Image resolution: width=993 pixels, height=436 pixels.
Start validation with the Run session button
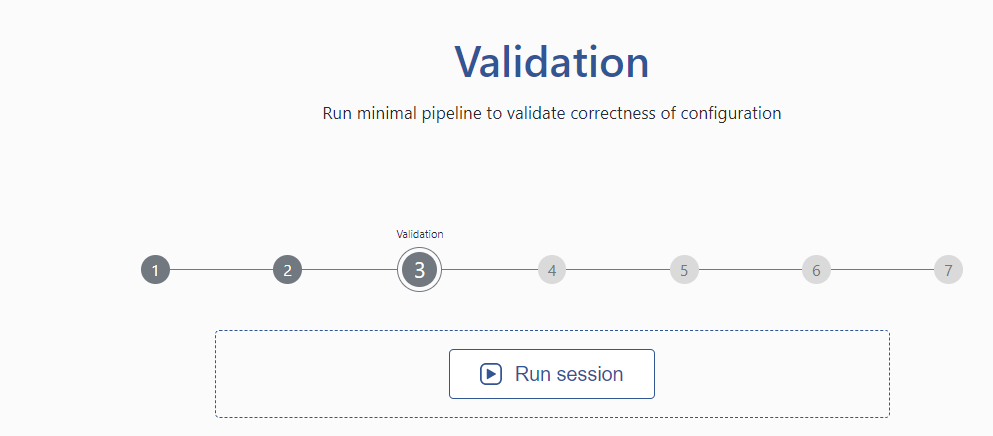click(552, 374)
